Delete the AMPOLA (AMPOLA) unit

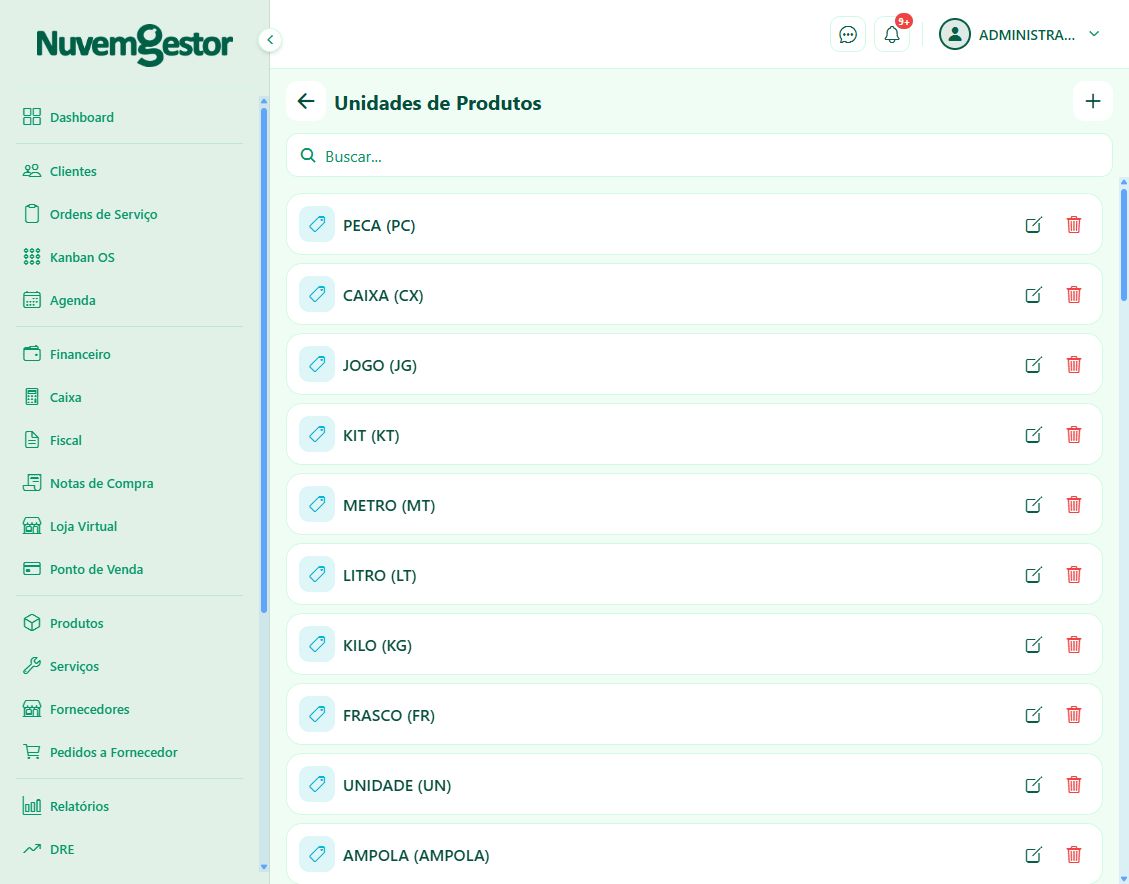1074,854
